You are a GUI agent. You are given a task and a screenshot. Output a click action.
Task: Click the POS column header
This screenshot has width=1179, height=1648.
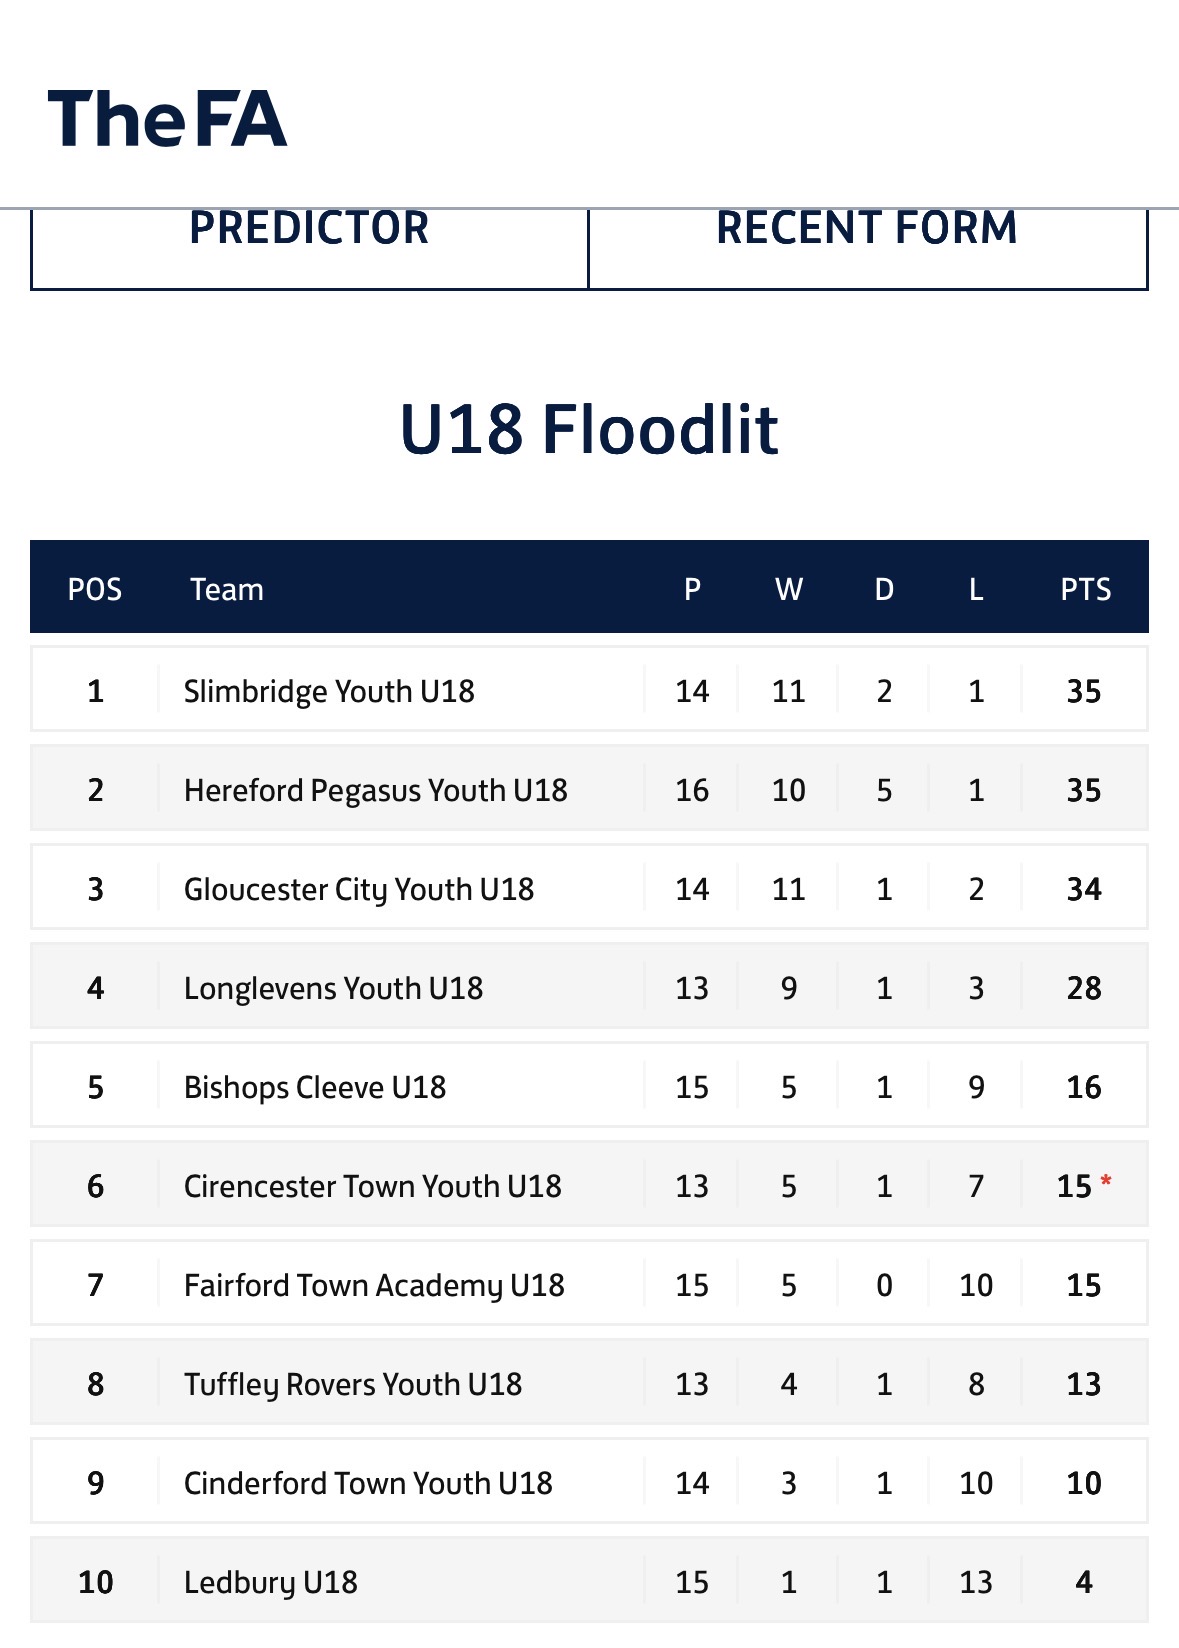[x=95, y=589]
